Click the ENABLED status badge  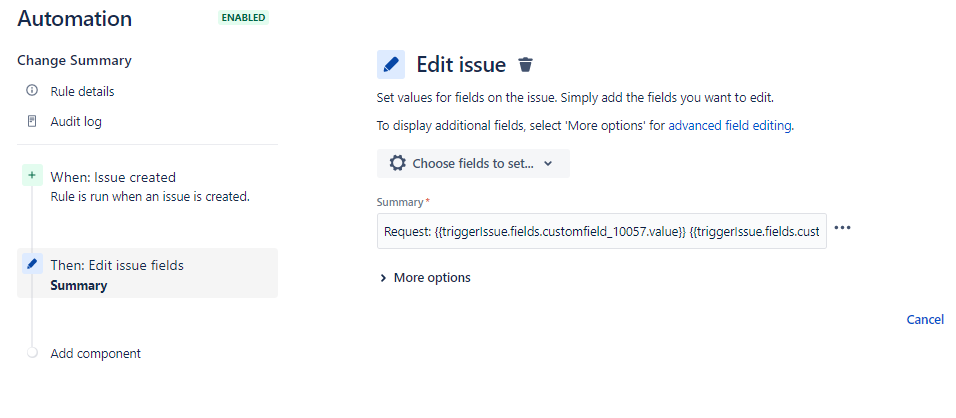coord(243,18)
